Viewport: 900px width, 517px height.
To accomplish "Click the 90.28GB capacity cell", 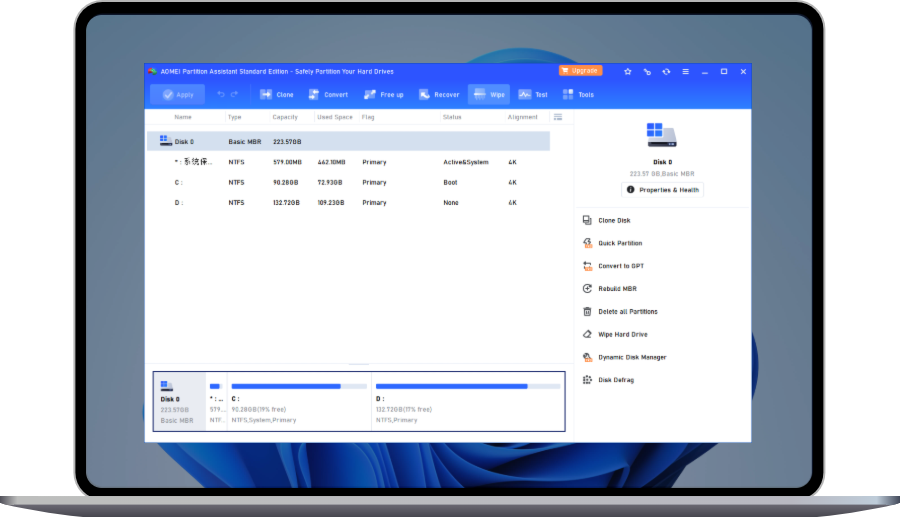I will tap(285, 182).
